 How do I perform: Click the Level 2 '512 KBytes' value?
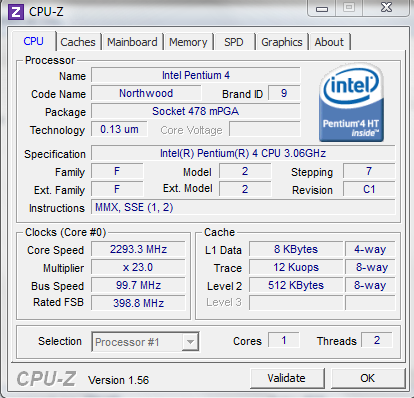tap(296, 285)
